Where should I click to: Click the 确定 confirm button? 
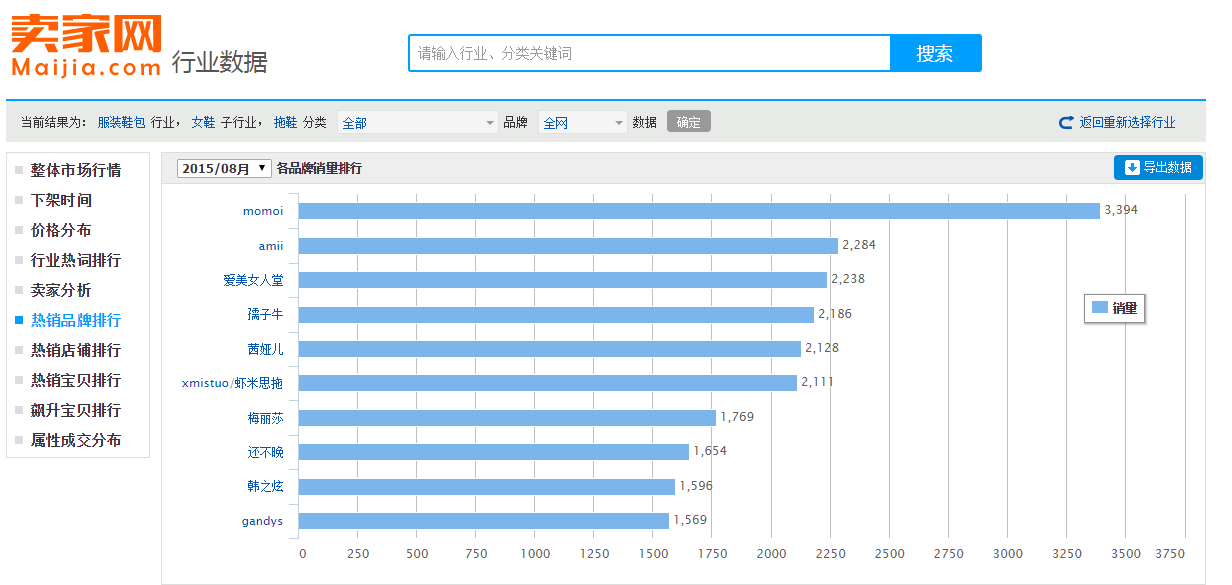click(x=689, y=122)
